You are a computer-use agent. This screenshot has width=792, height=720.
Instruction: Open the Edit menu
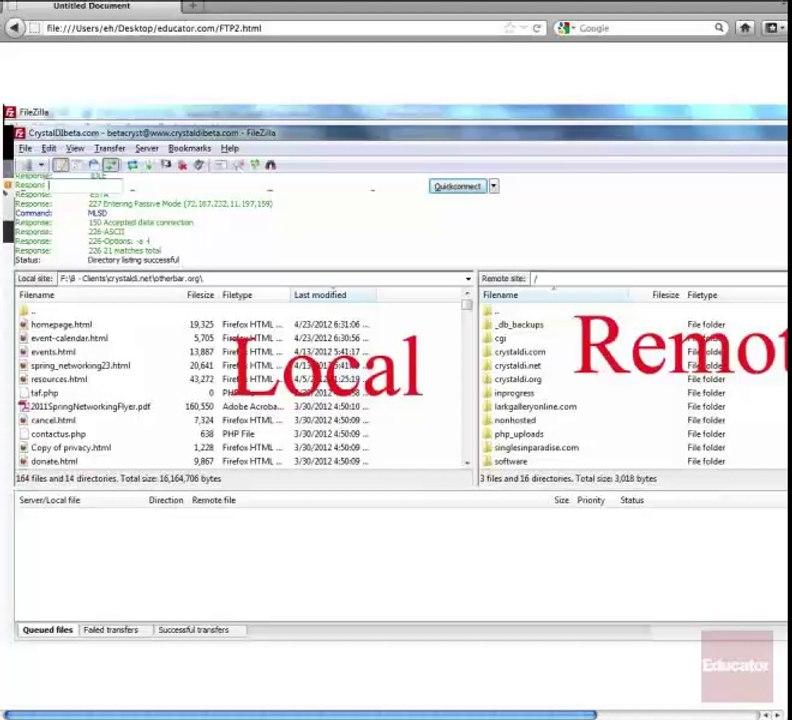[49, 149]
